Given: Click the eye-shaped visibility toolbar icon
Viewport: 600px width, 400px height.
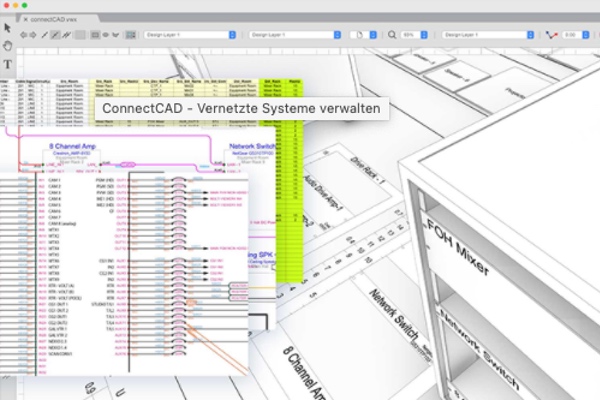Looking at the screenshot, I should click(x=106, y=35).
